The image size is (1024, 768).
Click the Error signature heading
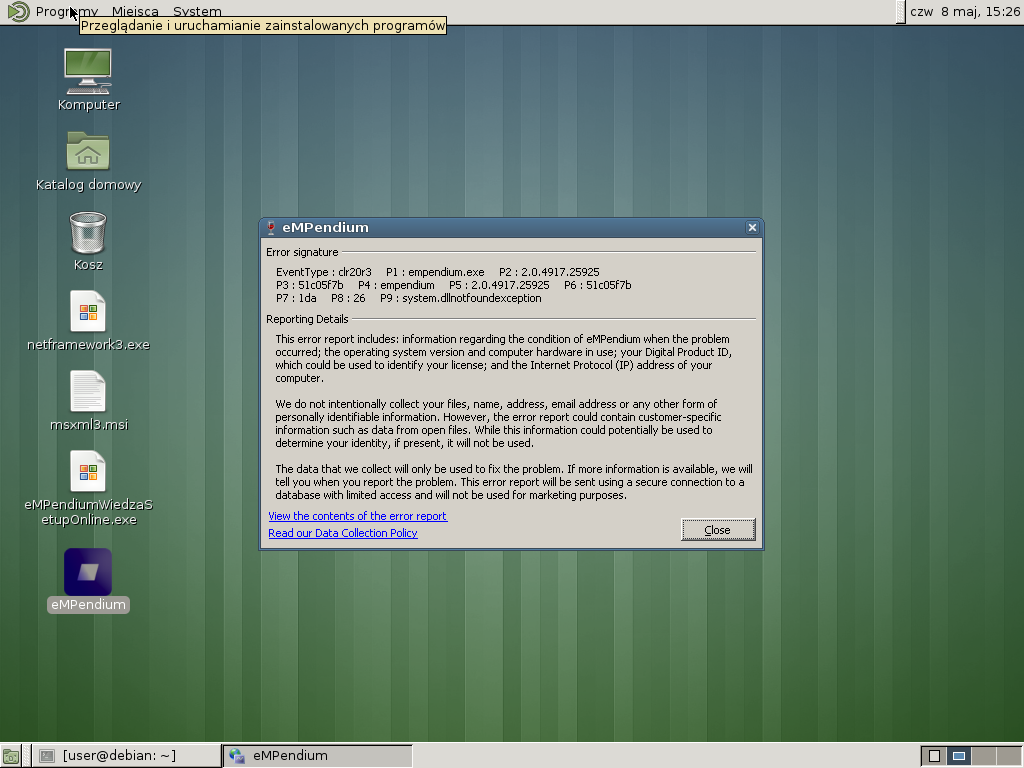click(x=302, y=252)
